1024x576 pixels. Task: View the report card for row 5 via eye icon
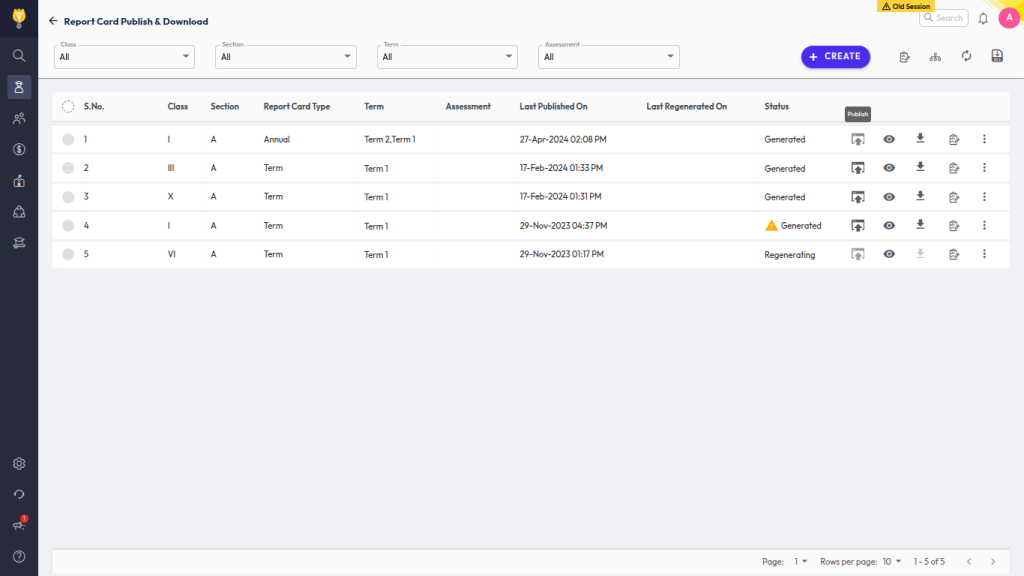(x=889, y=255)
